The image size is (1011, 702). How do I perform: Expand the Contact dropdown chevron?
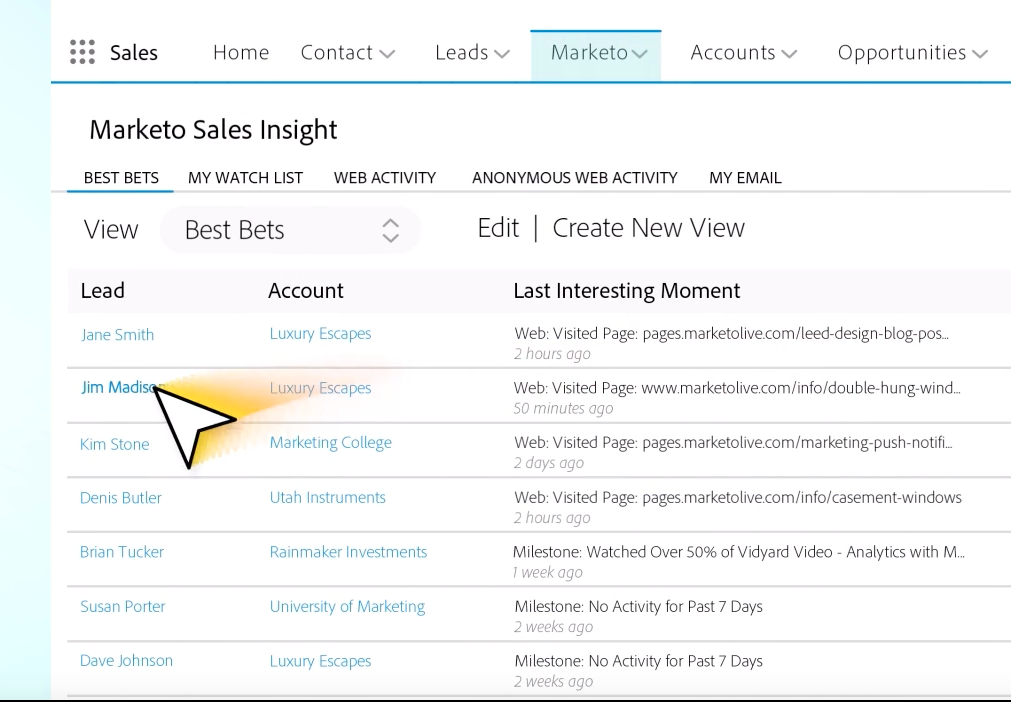pyautogui.click(x=387, y=54)
